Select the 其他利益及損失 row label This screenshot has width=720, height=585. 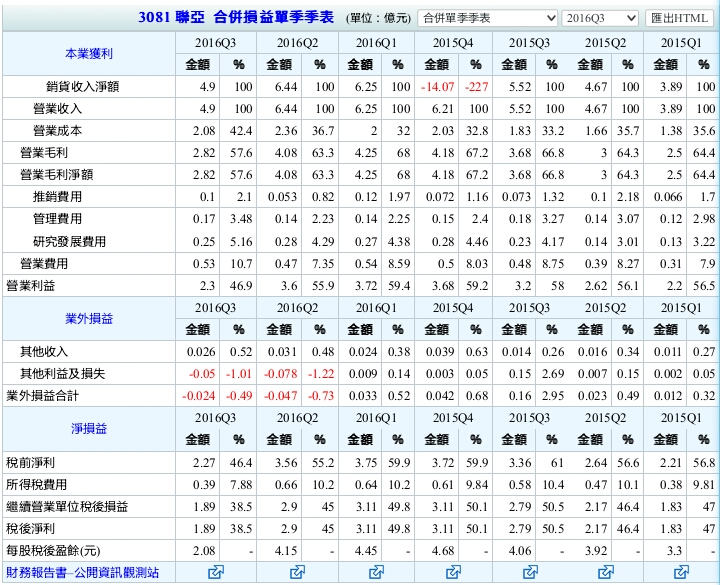[x=62, y=374]
